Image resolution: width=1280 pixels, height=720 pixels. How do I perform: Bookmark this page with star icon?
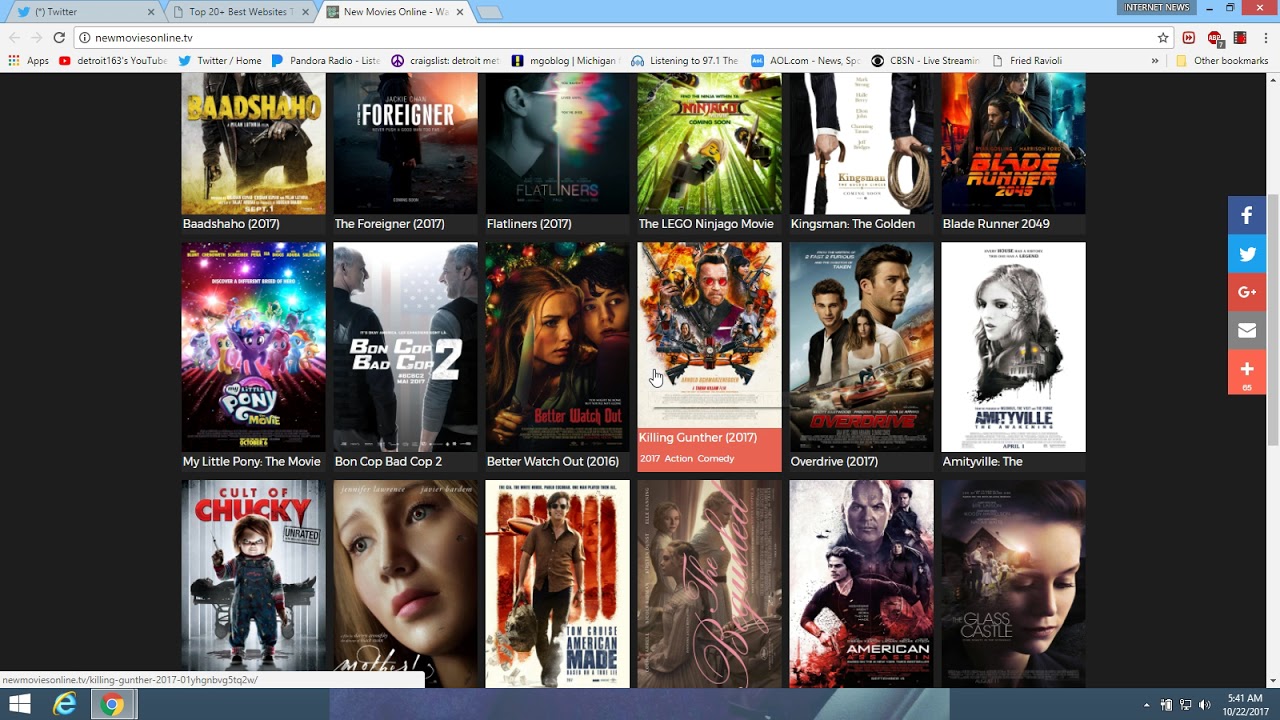(x=1163, y=38)
